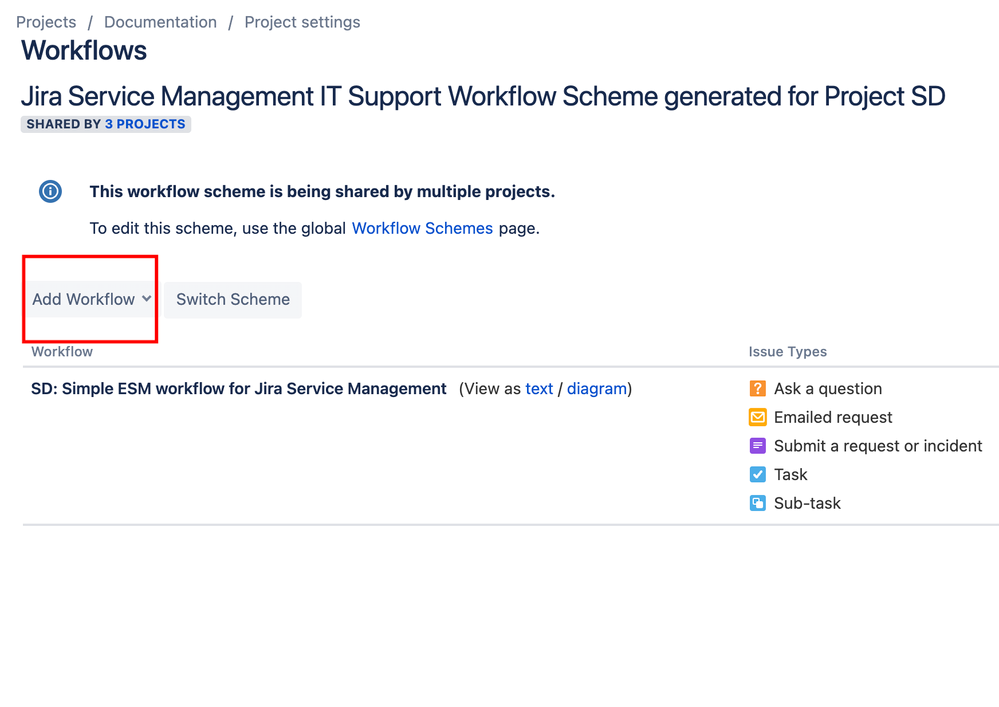Open the Add Workflow dropdown
This screenshot has height=707, width=999.
pos(90,299)
